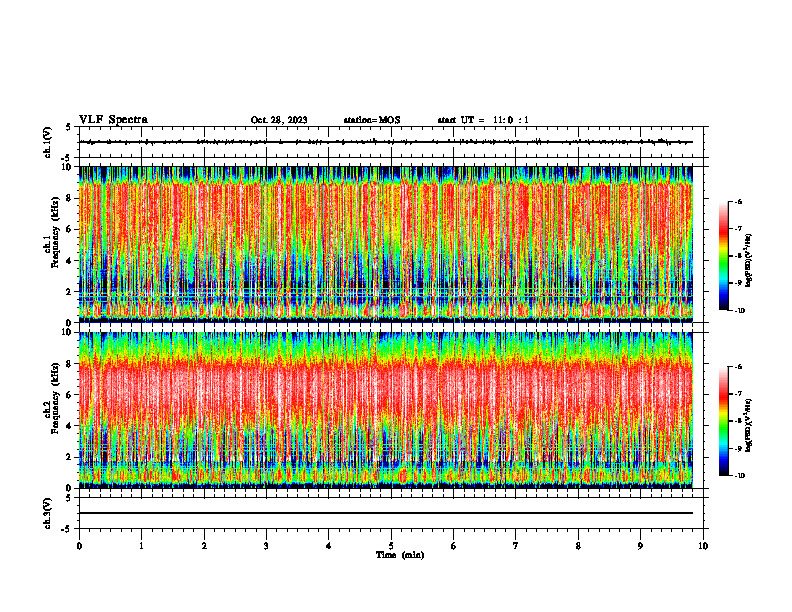The image size is (792, 612).
Task: Click time axis tick label '4'
Action: [329, 546]
